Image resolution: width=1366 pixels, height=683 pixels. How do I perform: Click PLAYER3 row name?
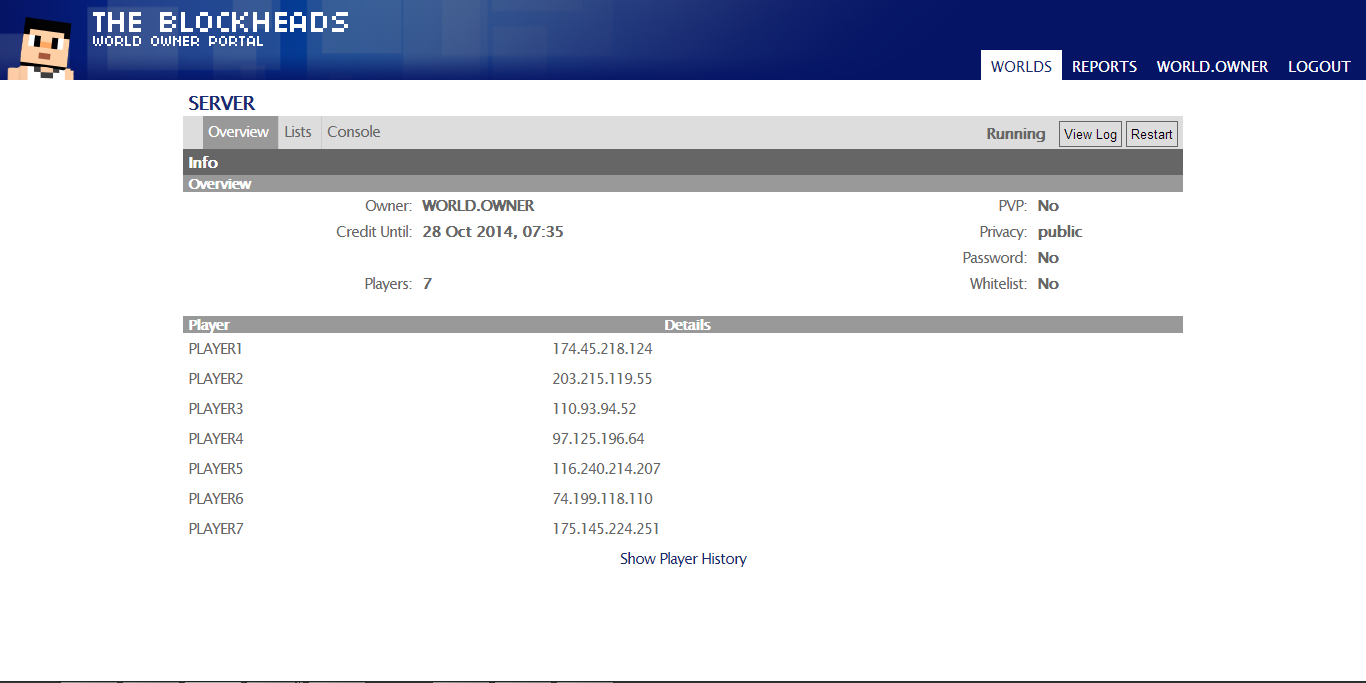[216, 409]
